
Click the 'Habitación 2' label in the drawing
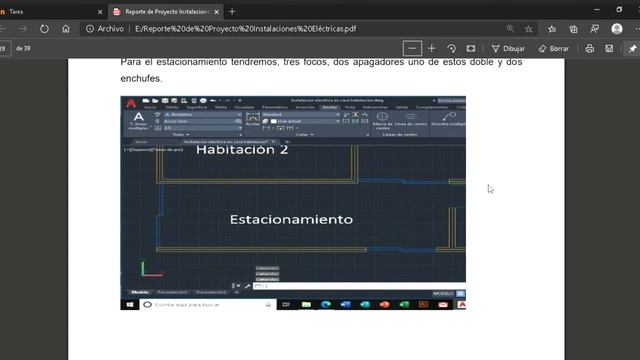coord(242,149)
